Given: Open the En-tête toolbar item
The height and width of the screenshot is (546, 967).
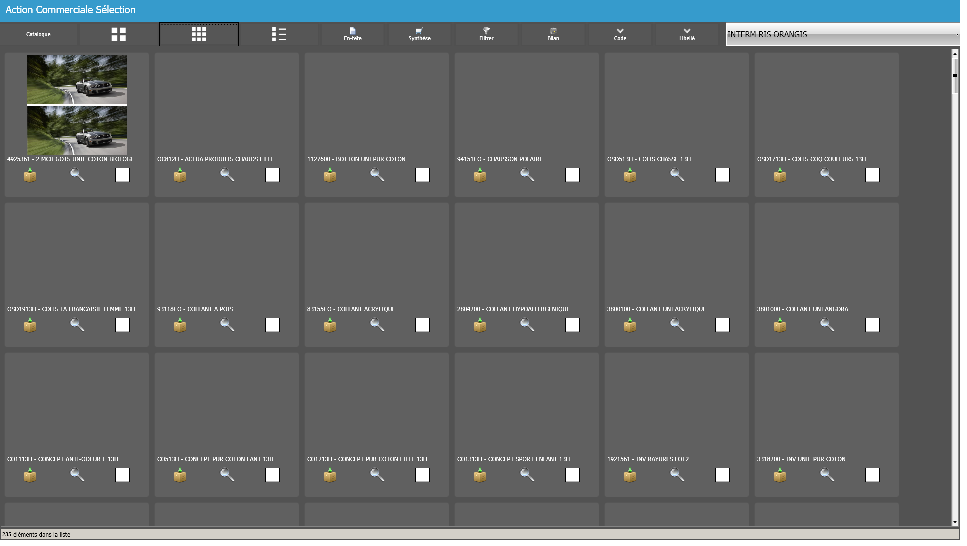Looking at the screenshot, I should point(352,34).
